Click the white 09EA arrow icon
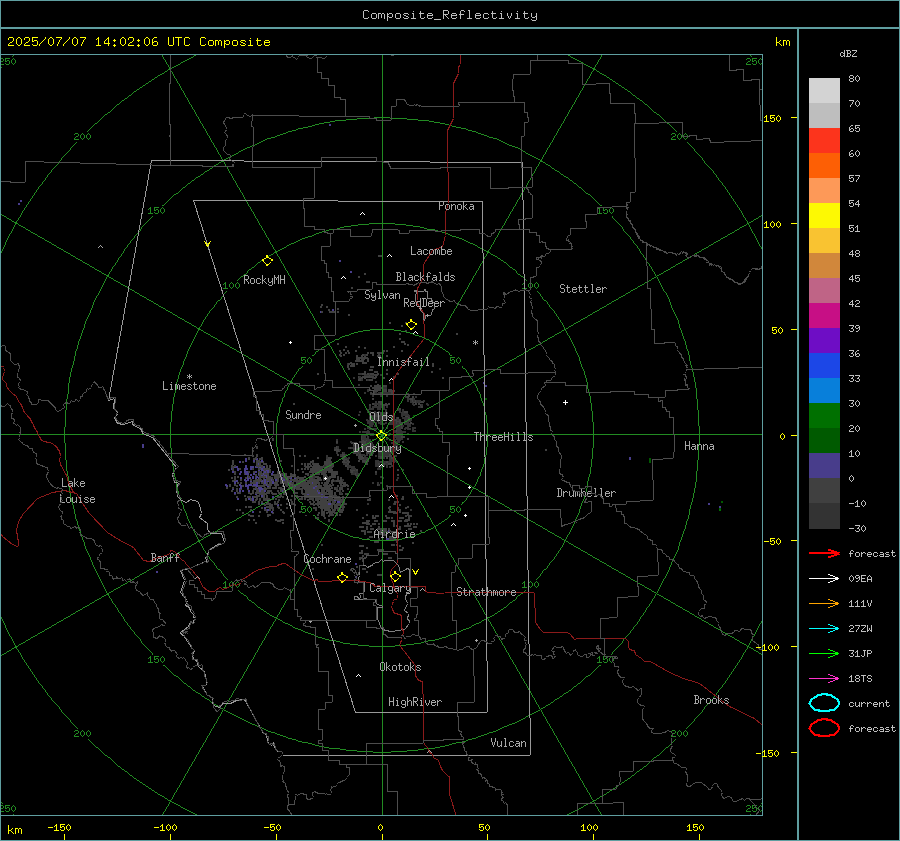The height and width of the screenshot is (841, 900). pos(824,578)
